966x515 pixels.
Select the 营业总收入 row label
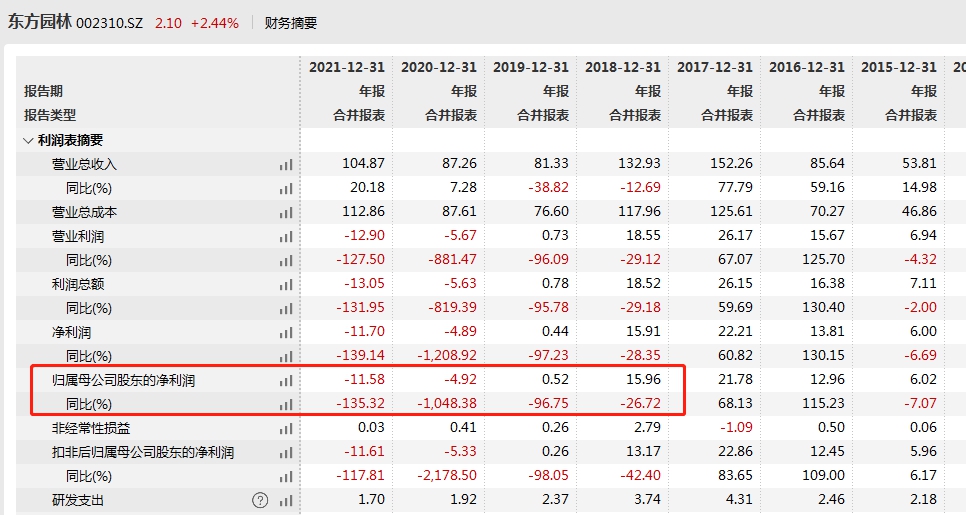click(x=84, y=164)
